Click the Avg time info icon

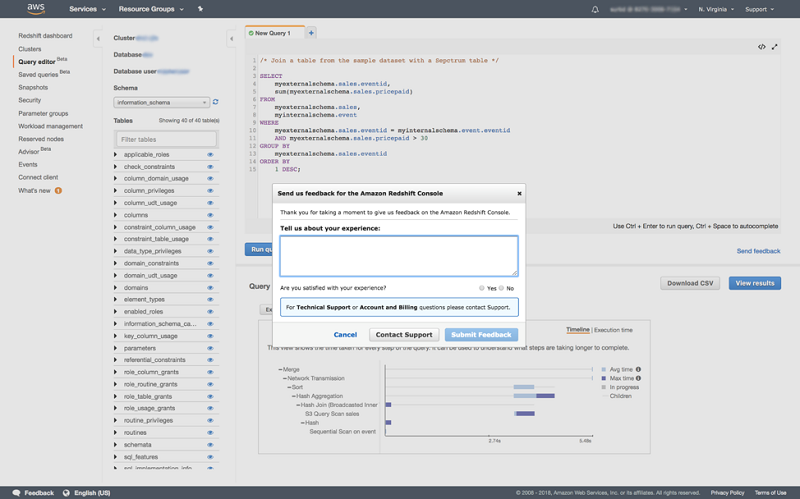point(638,369)
